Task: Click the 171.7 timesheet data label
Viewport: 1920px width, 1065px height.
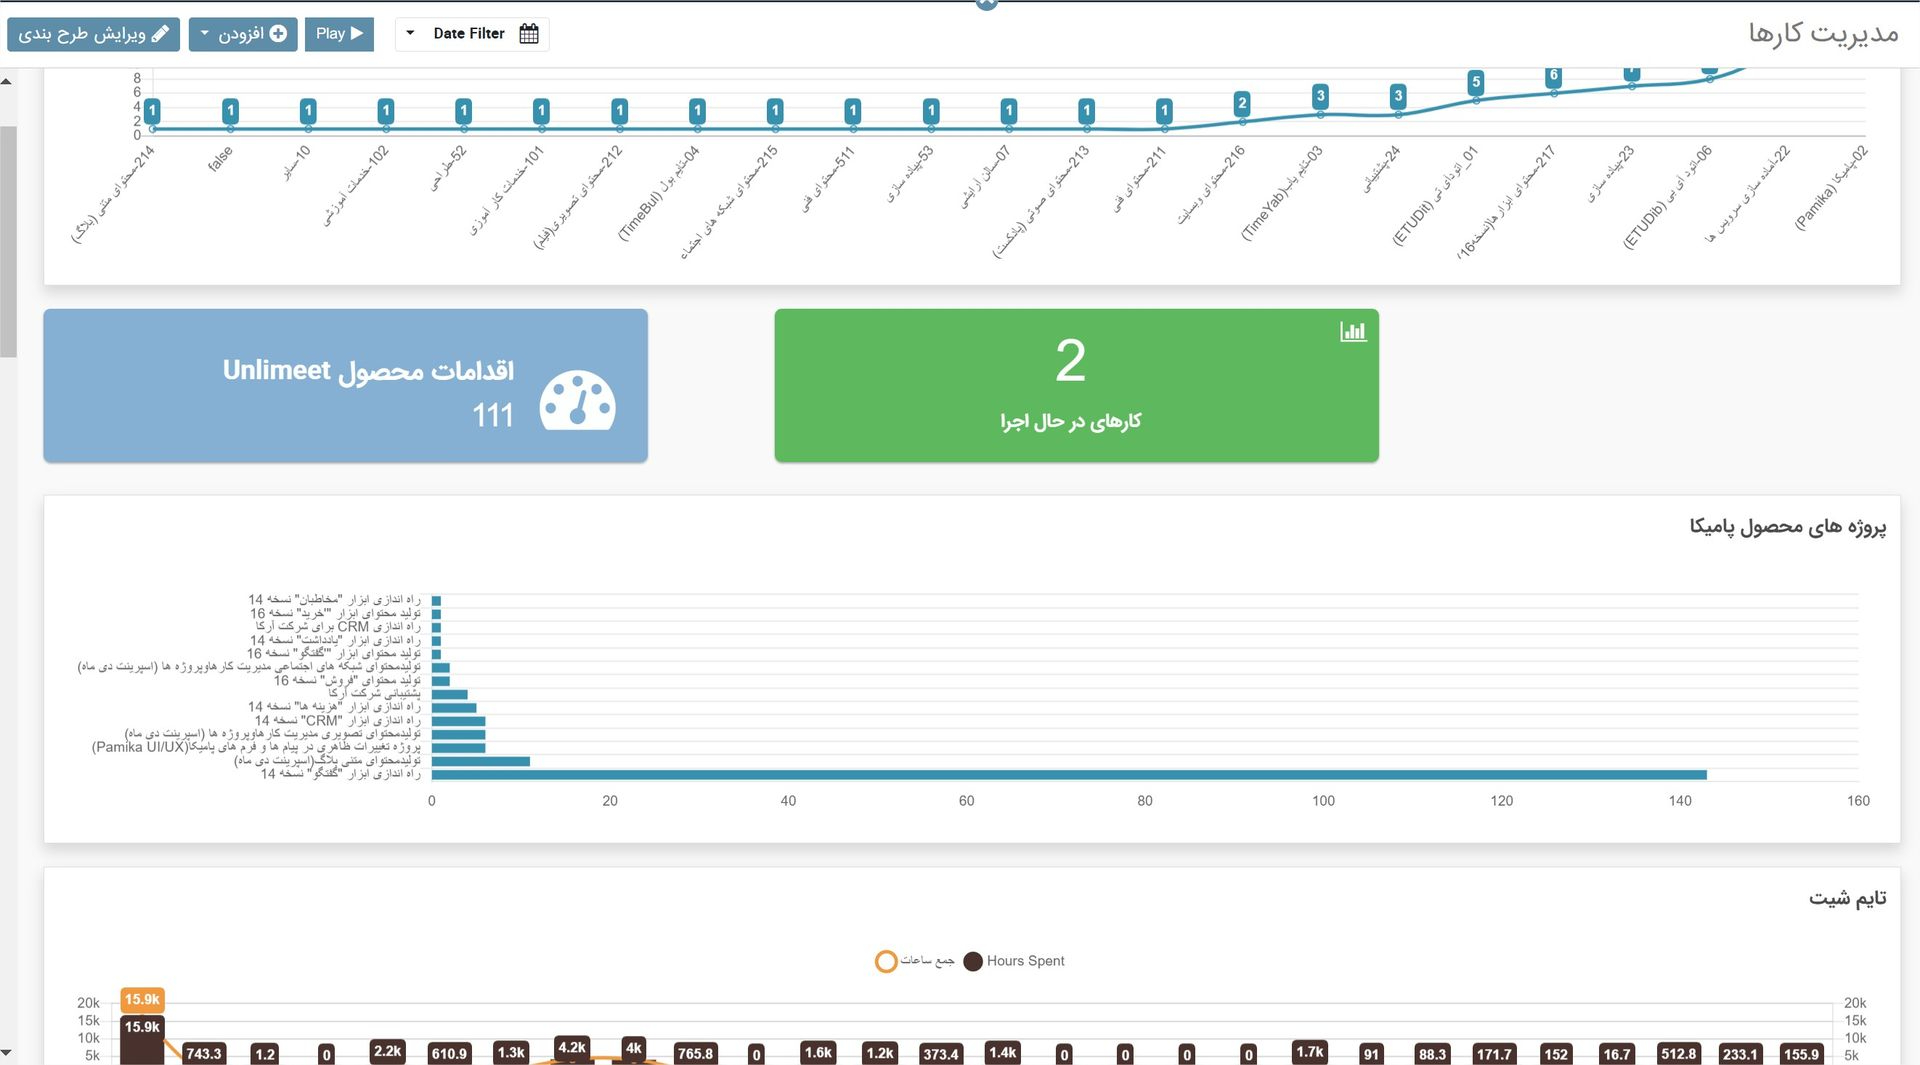Action: (x=1494, y=1054)
